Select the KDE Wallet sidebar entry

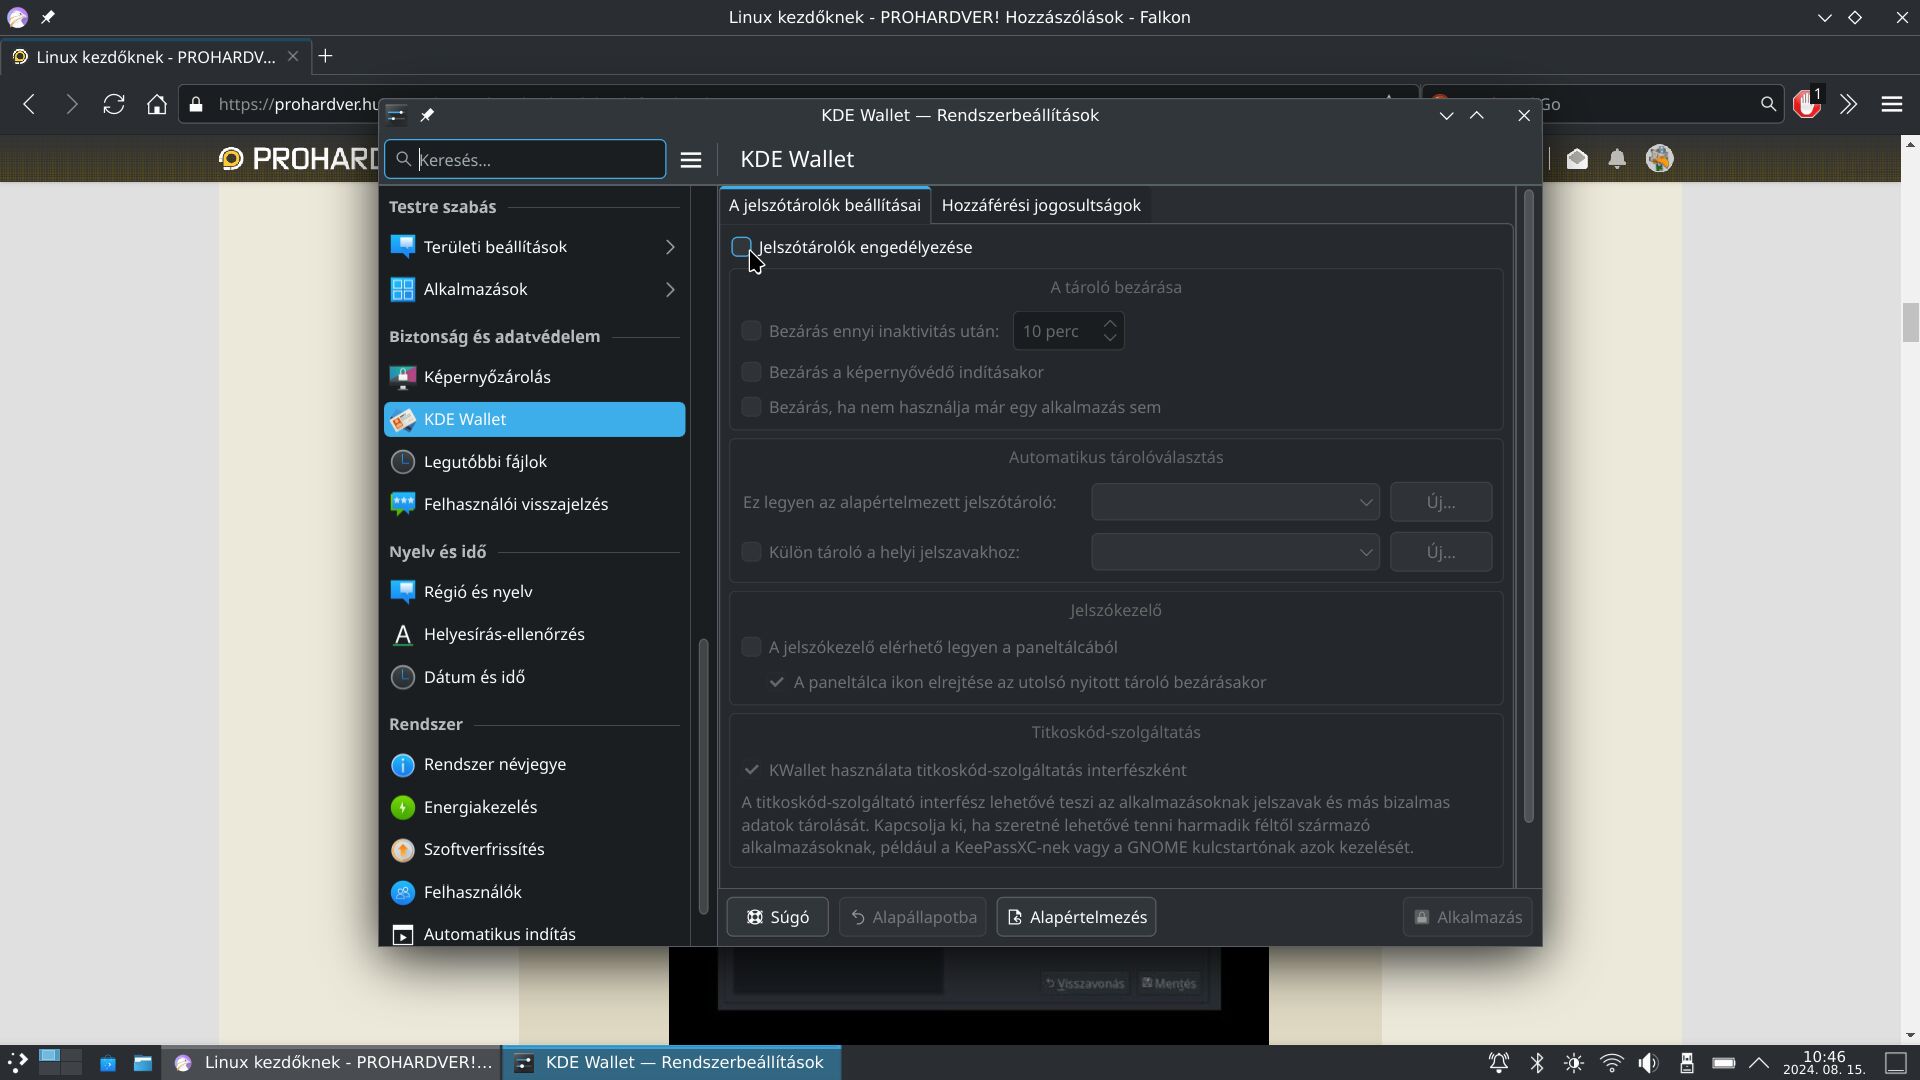click(x=534, y=419)
